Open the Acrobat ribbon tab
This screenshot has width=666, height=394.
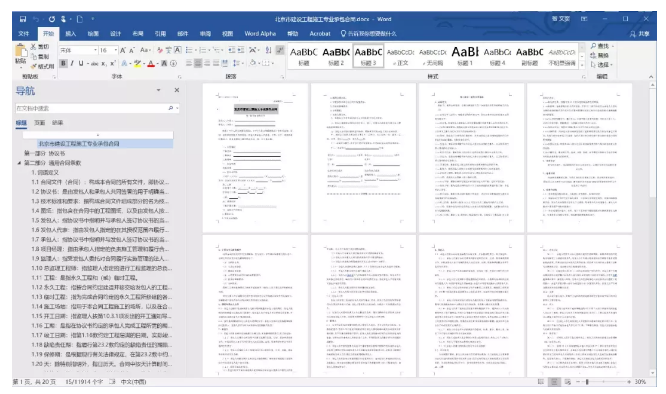[320, 34]
